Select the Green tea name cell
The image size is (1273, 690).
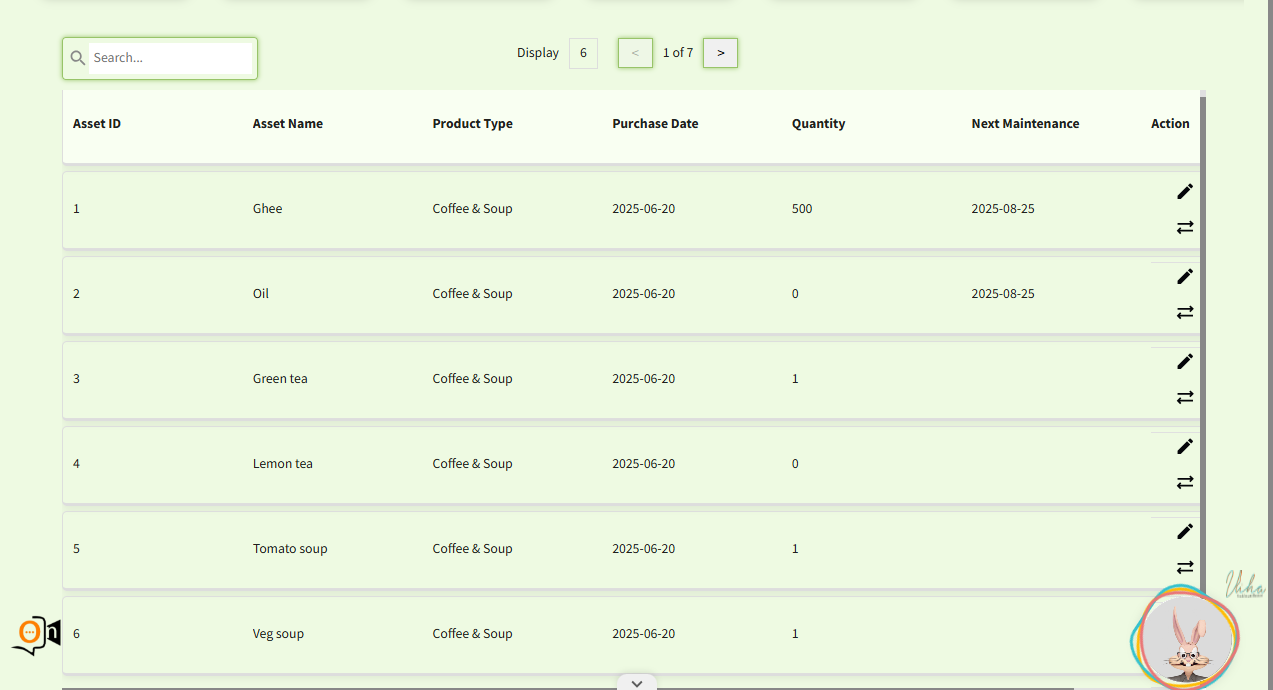click(x=280, y=379)
